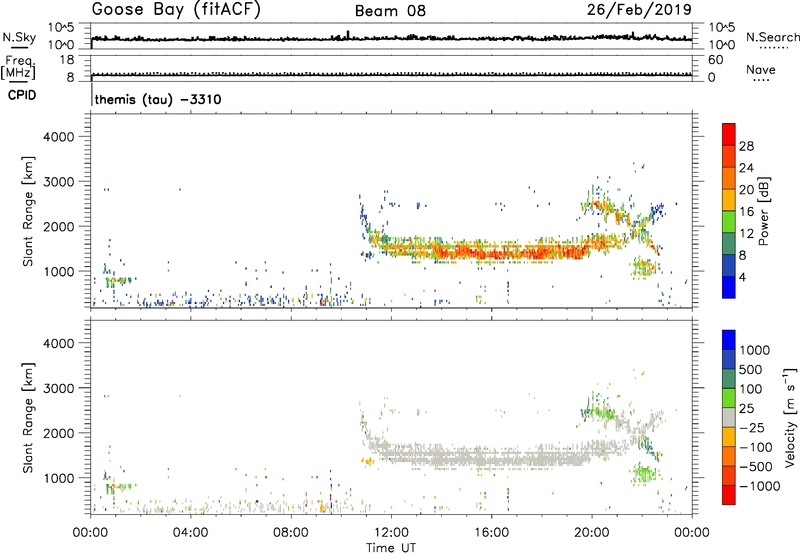The height and width of the screenshot is (554, 800).
Task: Click the '4000' tick on the power panel
Action: tap(58, 137)
